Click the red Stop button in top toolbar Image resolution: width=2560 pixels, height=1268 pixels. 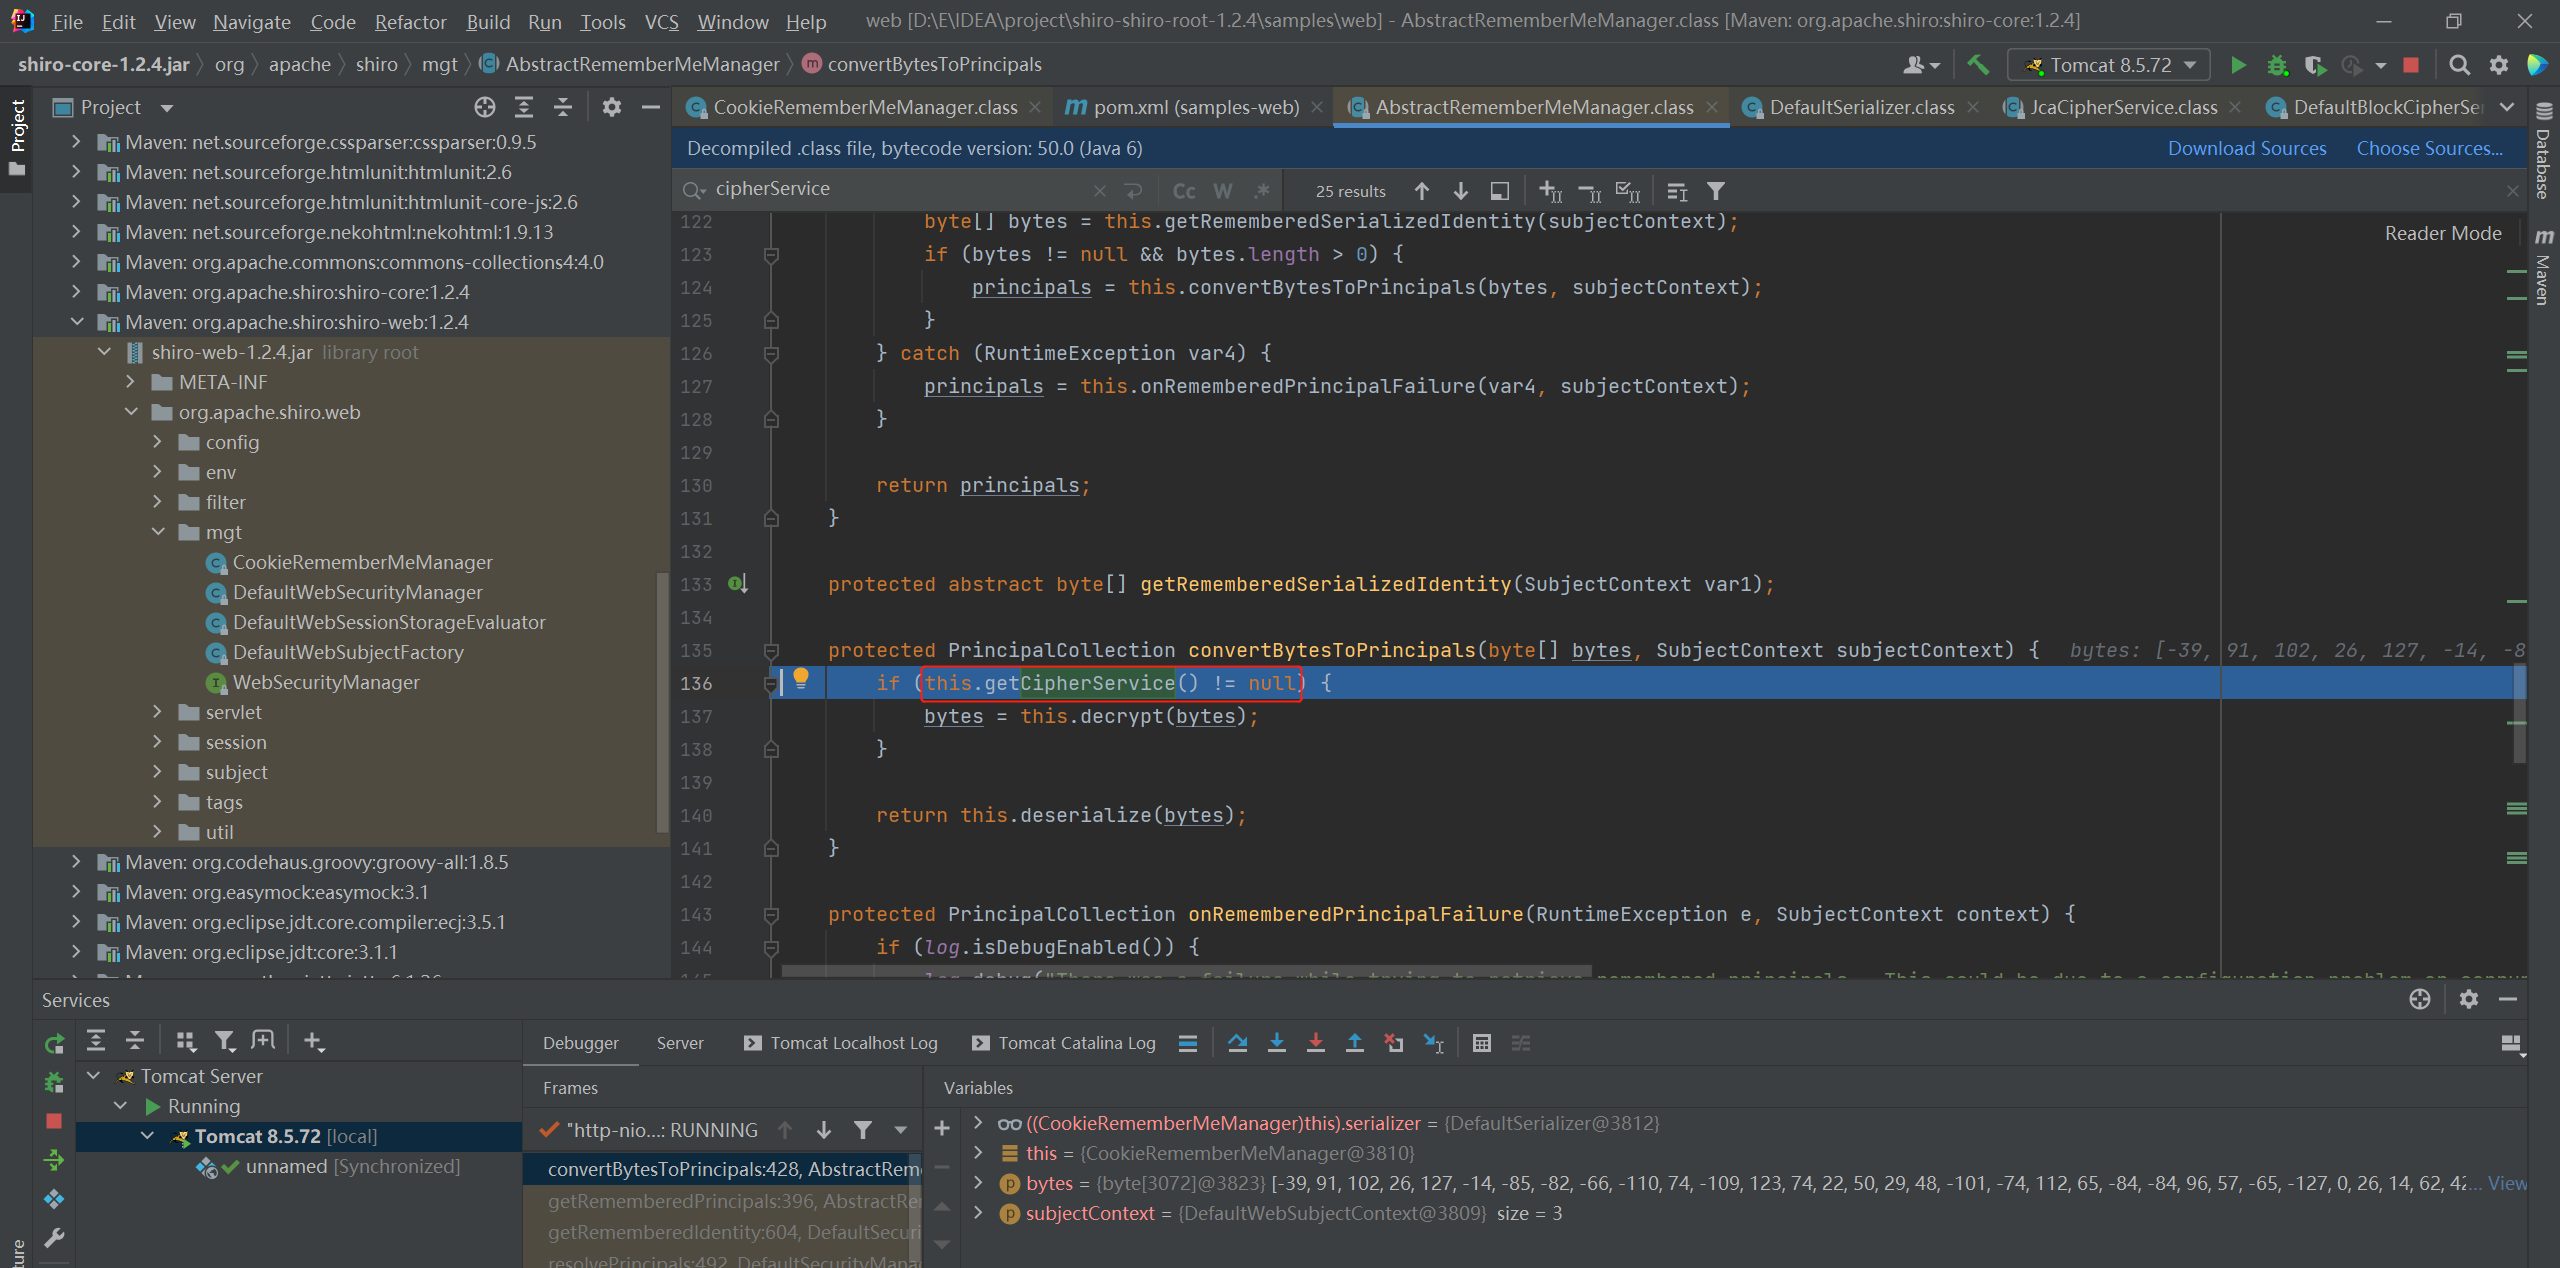pyautogui.click(x=2411, y=65)
